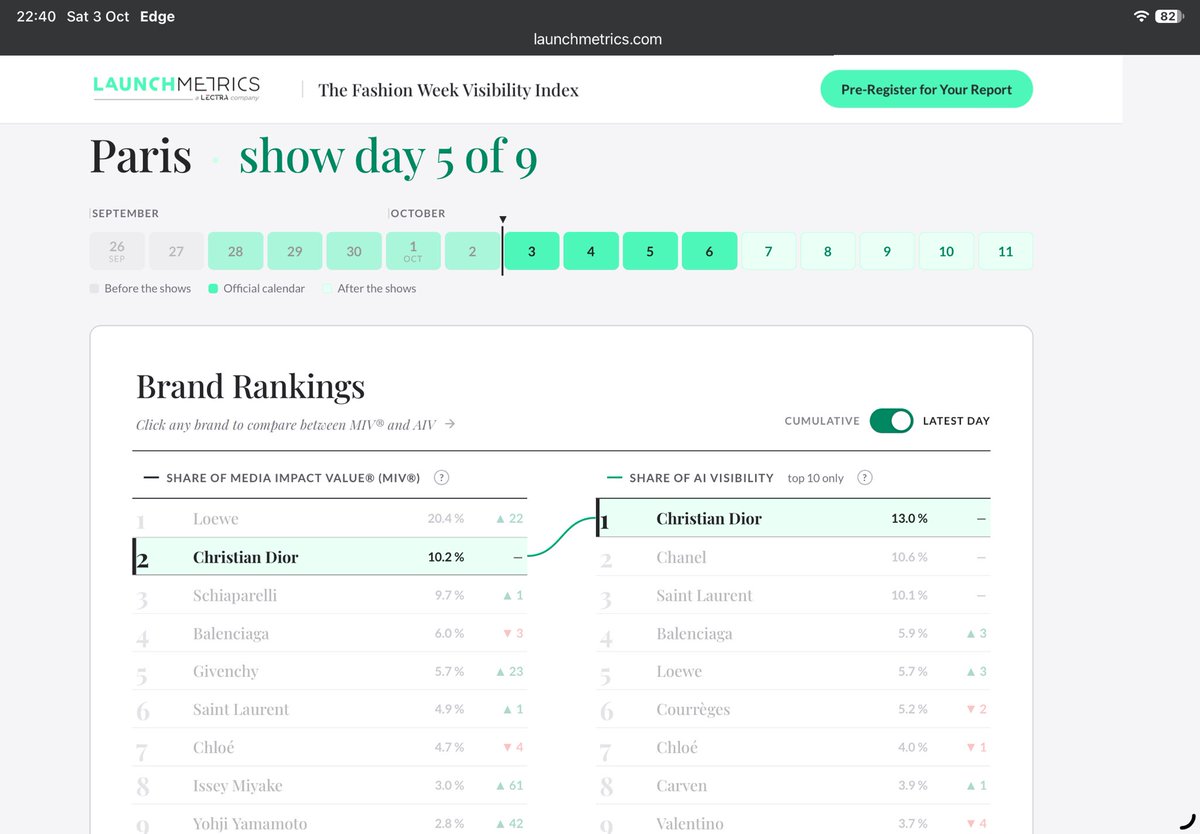The image size is (1200, 834).
Task: Open Saint Laurent in the AI Visibility ranking
Action: [794, 595]
